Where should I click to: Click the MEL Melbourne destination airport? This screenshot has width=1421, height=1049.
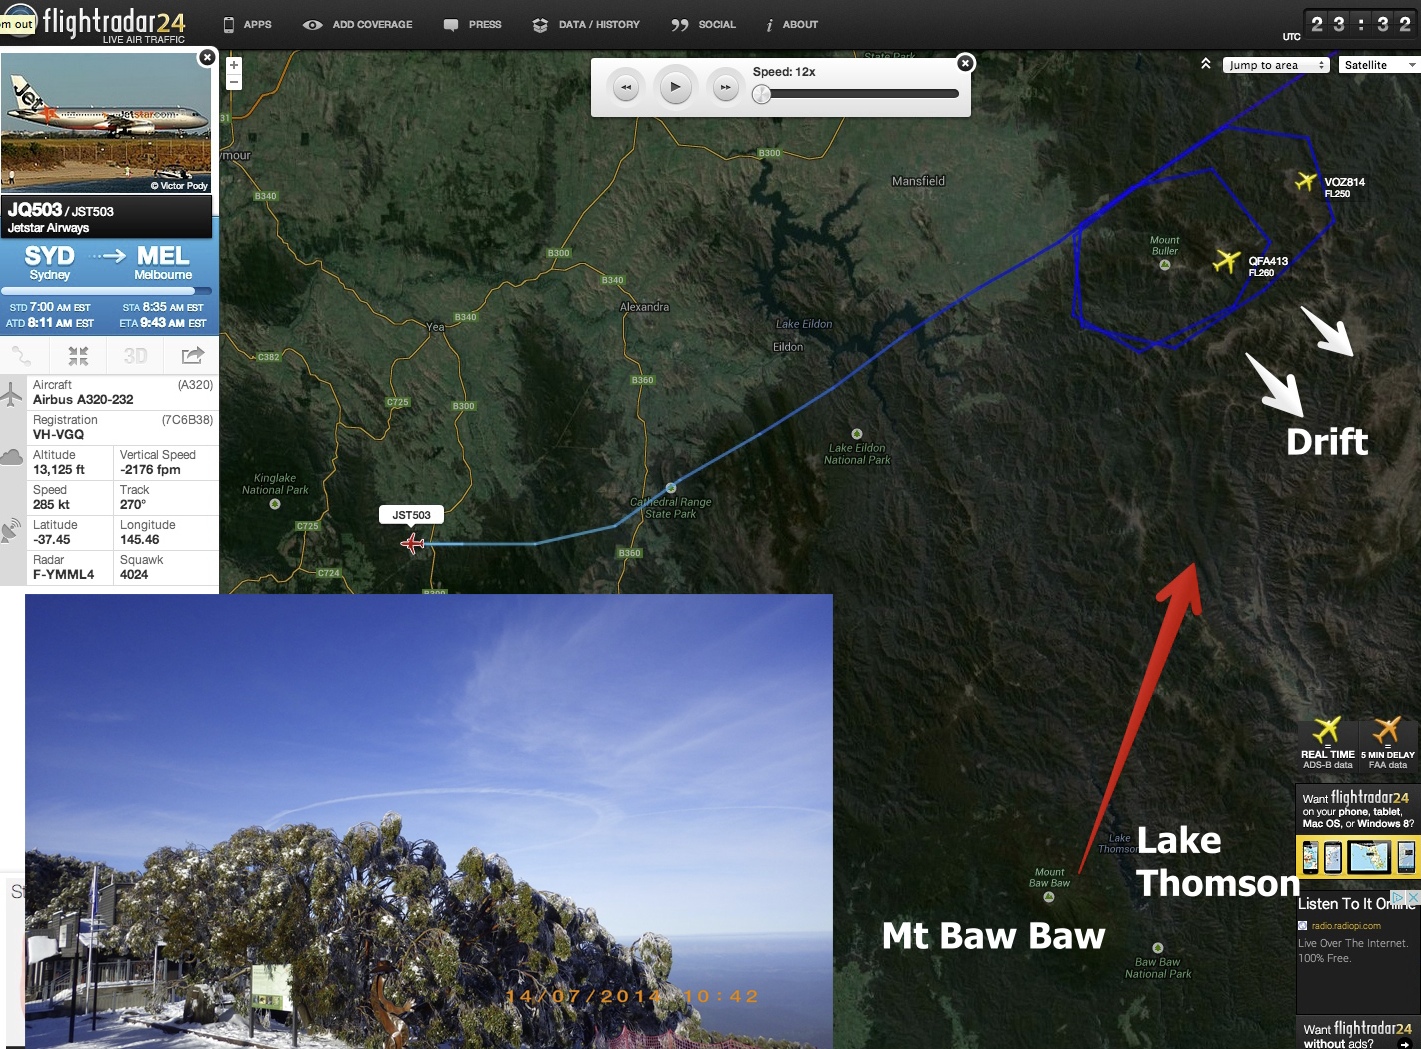click(x=163, y=262)
